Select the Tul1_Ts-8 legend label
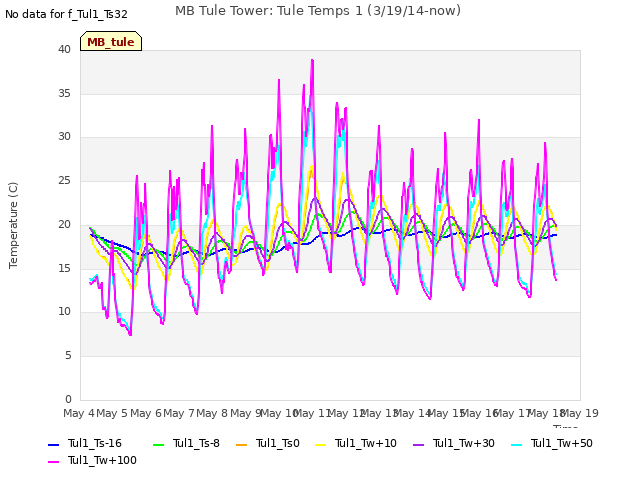This screenshot has width=640, height=480. pos(196,443)
